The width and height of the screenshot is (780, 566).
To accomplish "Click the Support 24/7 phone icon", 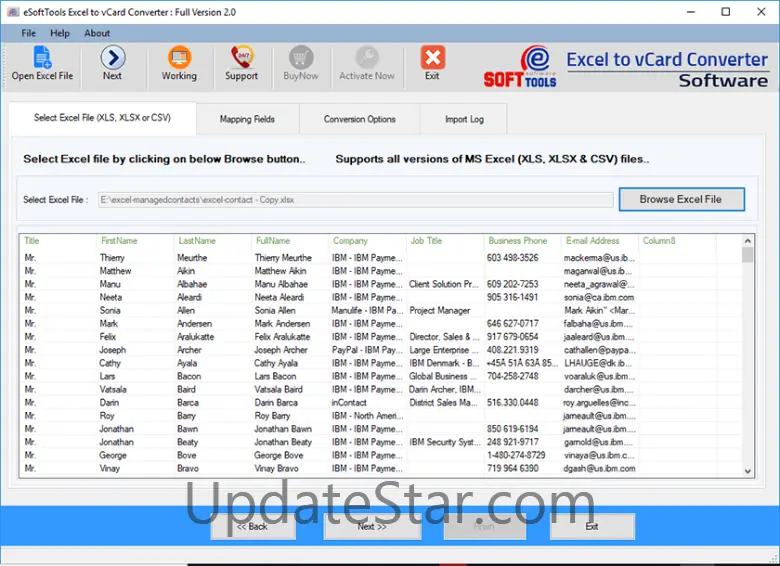I will (241, 57).
